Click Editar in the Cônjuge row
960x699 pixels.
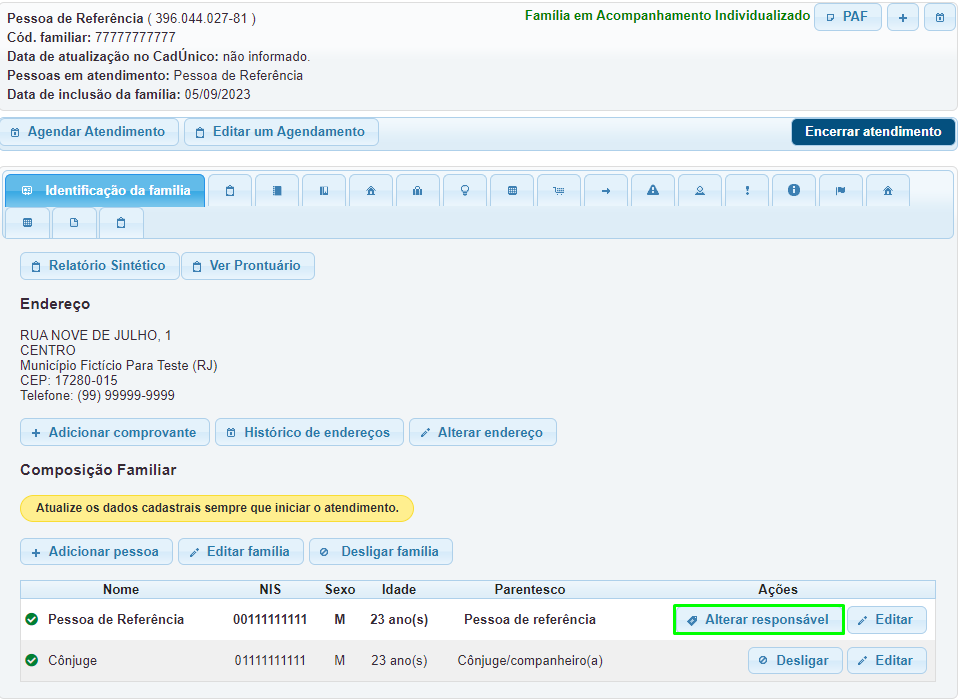887,660
